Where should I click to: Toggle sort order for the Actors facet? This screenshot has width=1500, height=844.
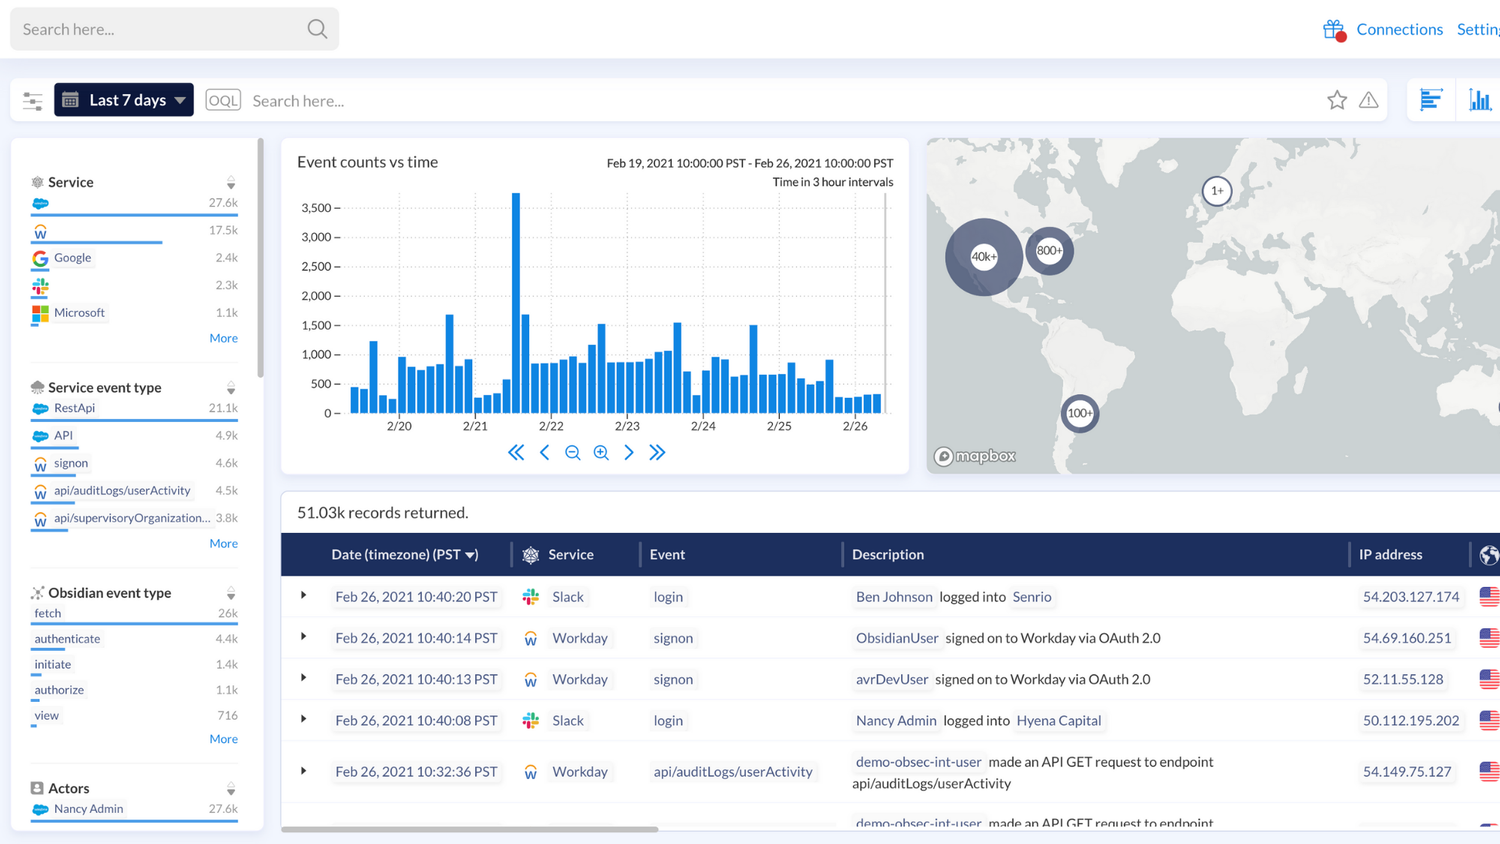(x=231, y=788)
